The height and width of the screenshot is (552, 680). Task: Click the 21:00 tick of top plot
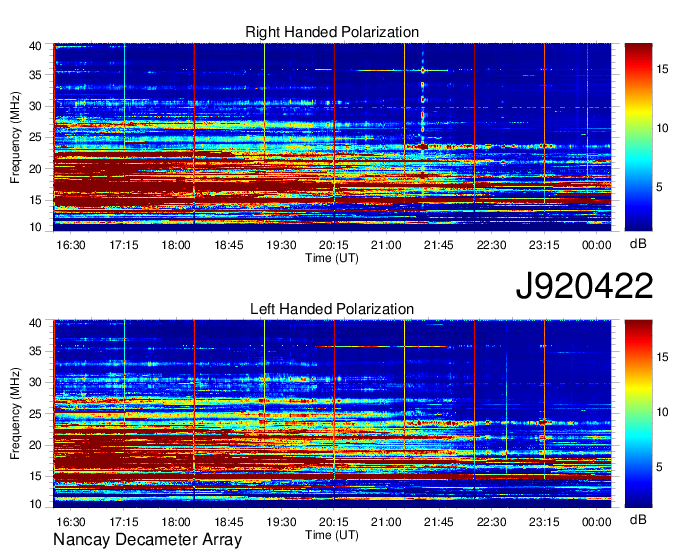click(x=386, y=245)
